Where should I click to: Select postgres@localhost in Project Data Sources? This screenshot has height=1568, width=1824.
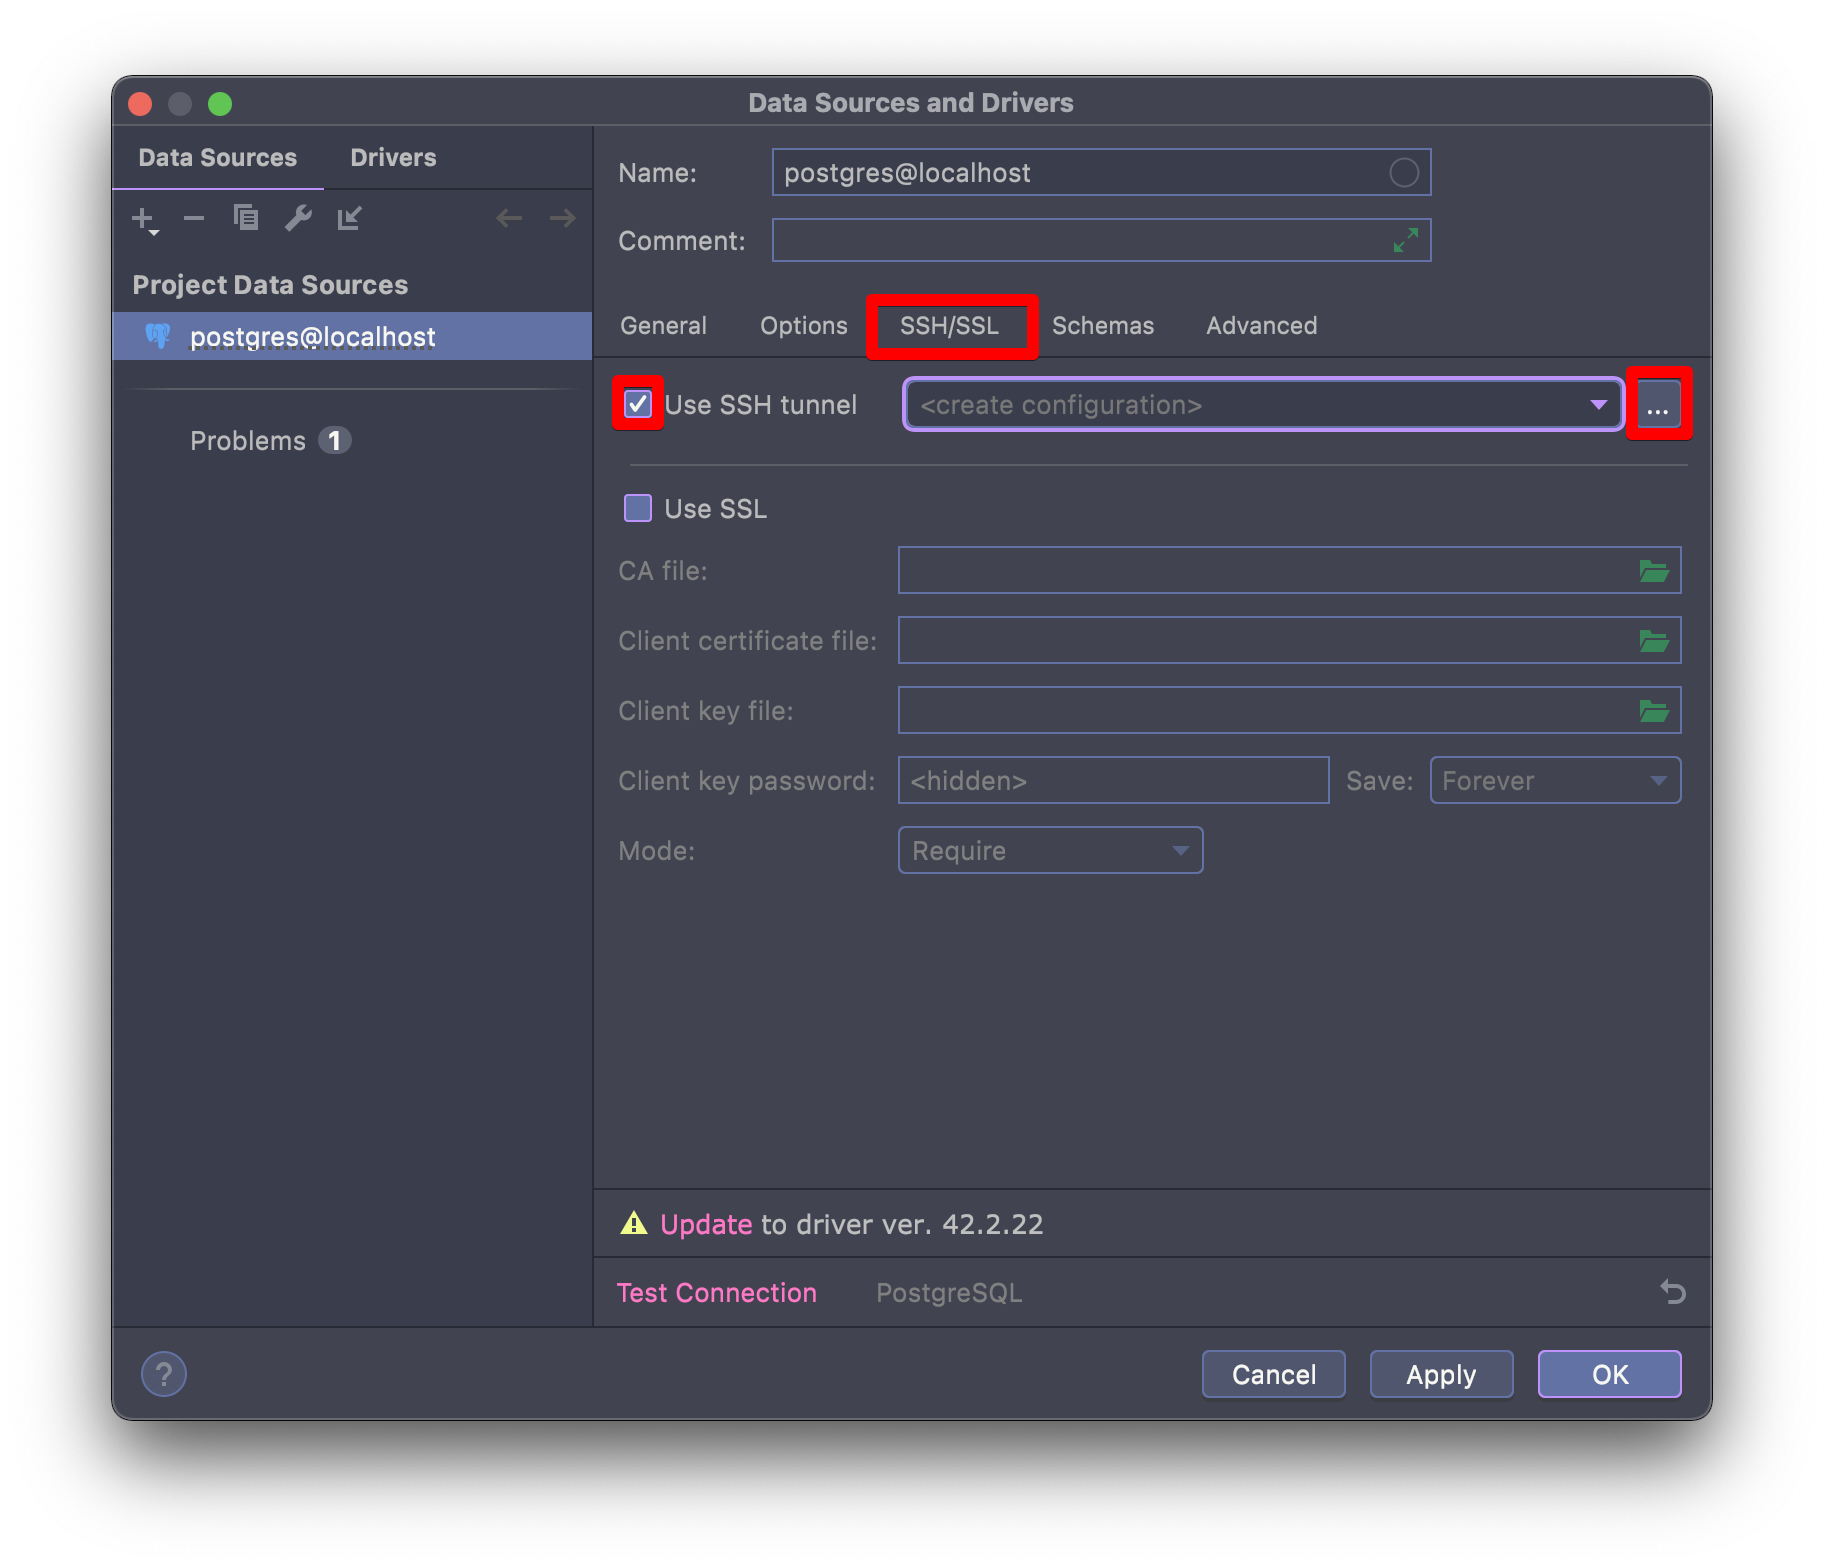point(353,336)
